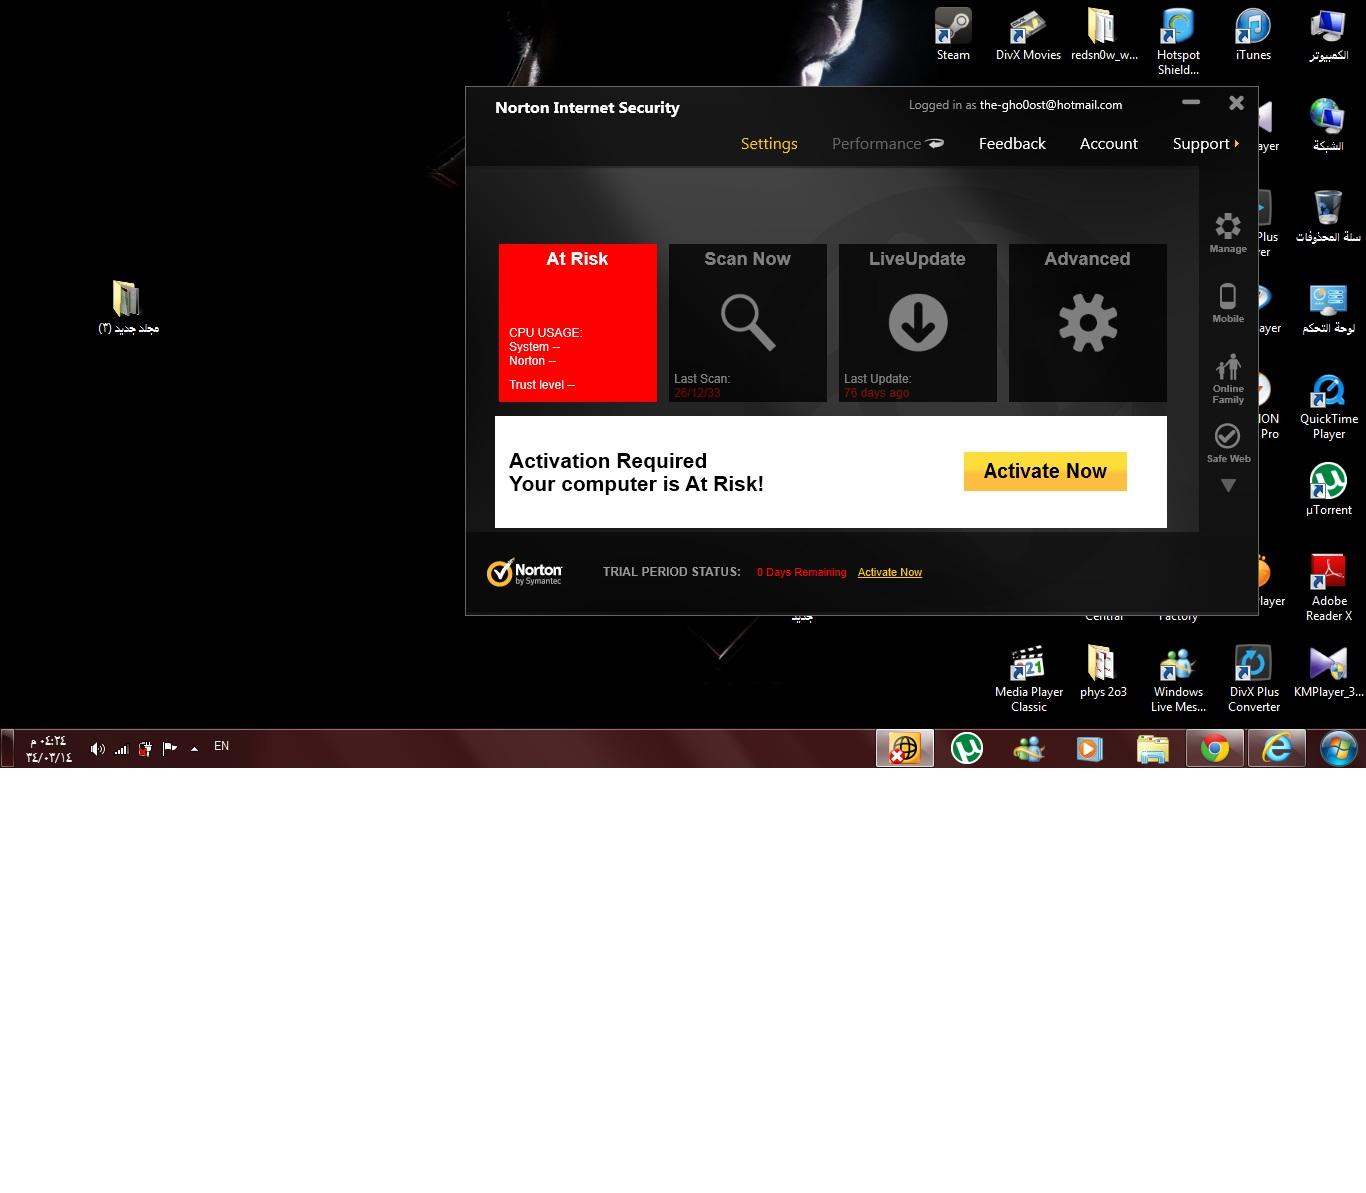Open the Feedback link
This screenshot has height=1193, width=1366.
tap(1012, 144)
